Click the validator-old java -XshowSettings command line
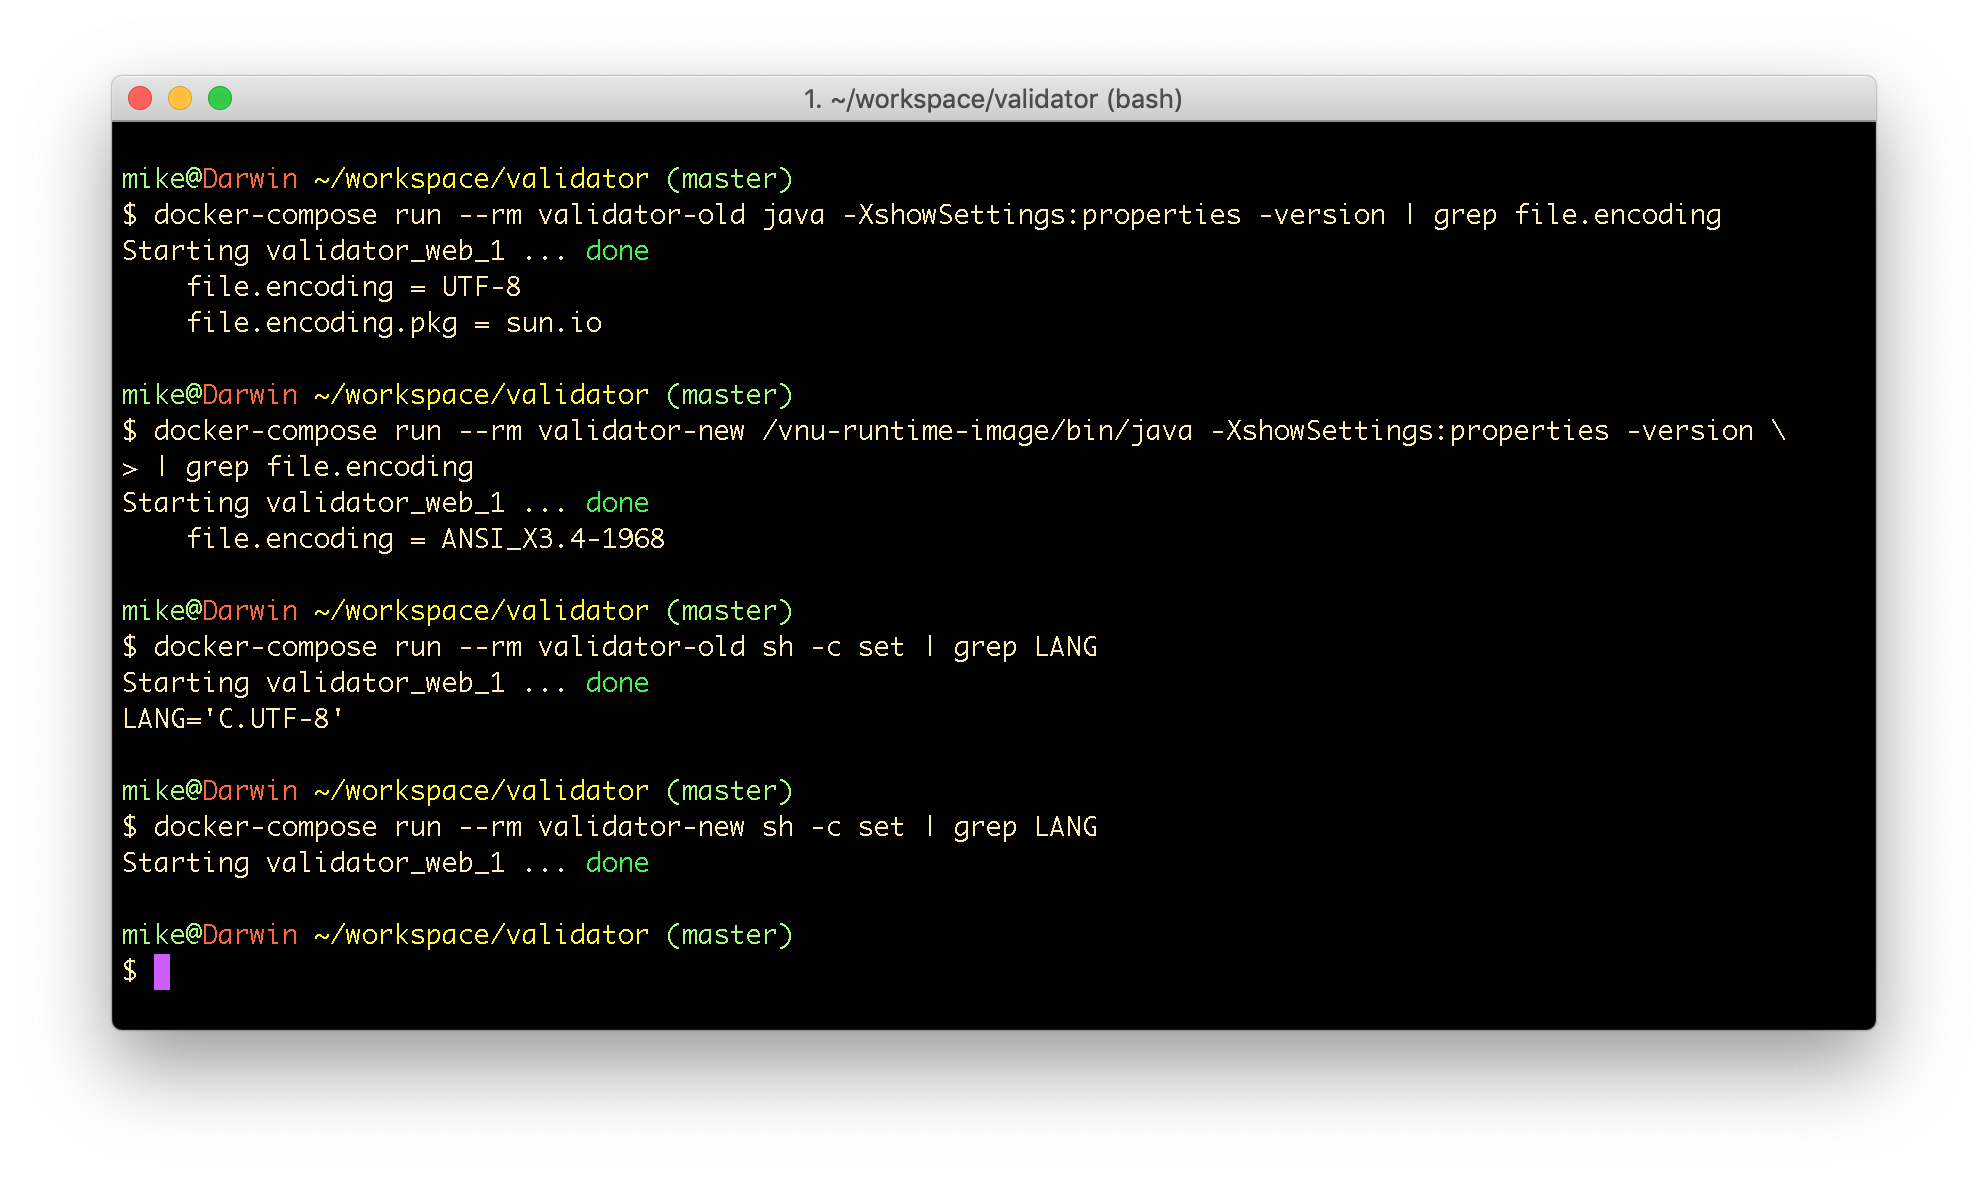This screenshot has height=1178, width=1988. (922, 215)
